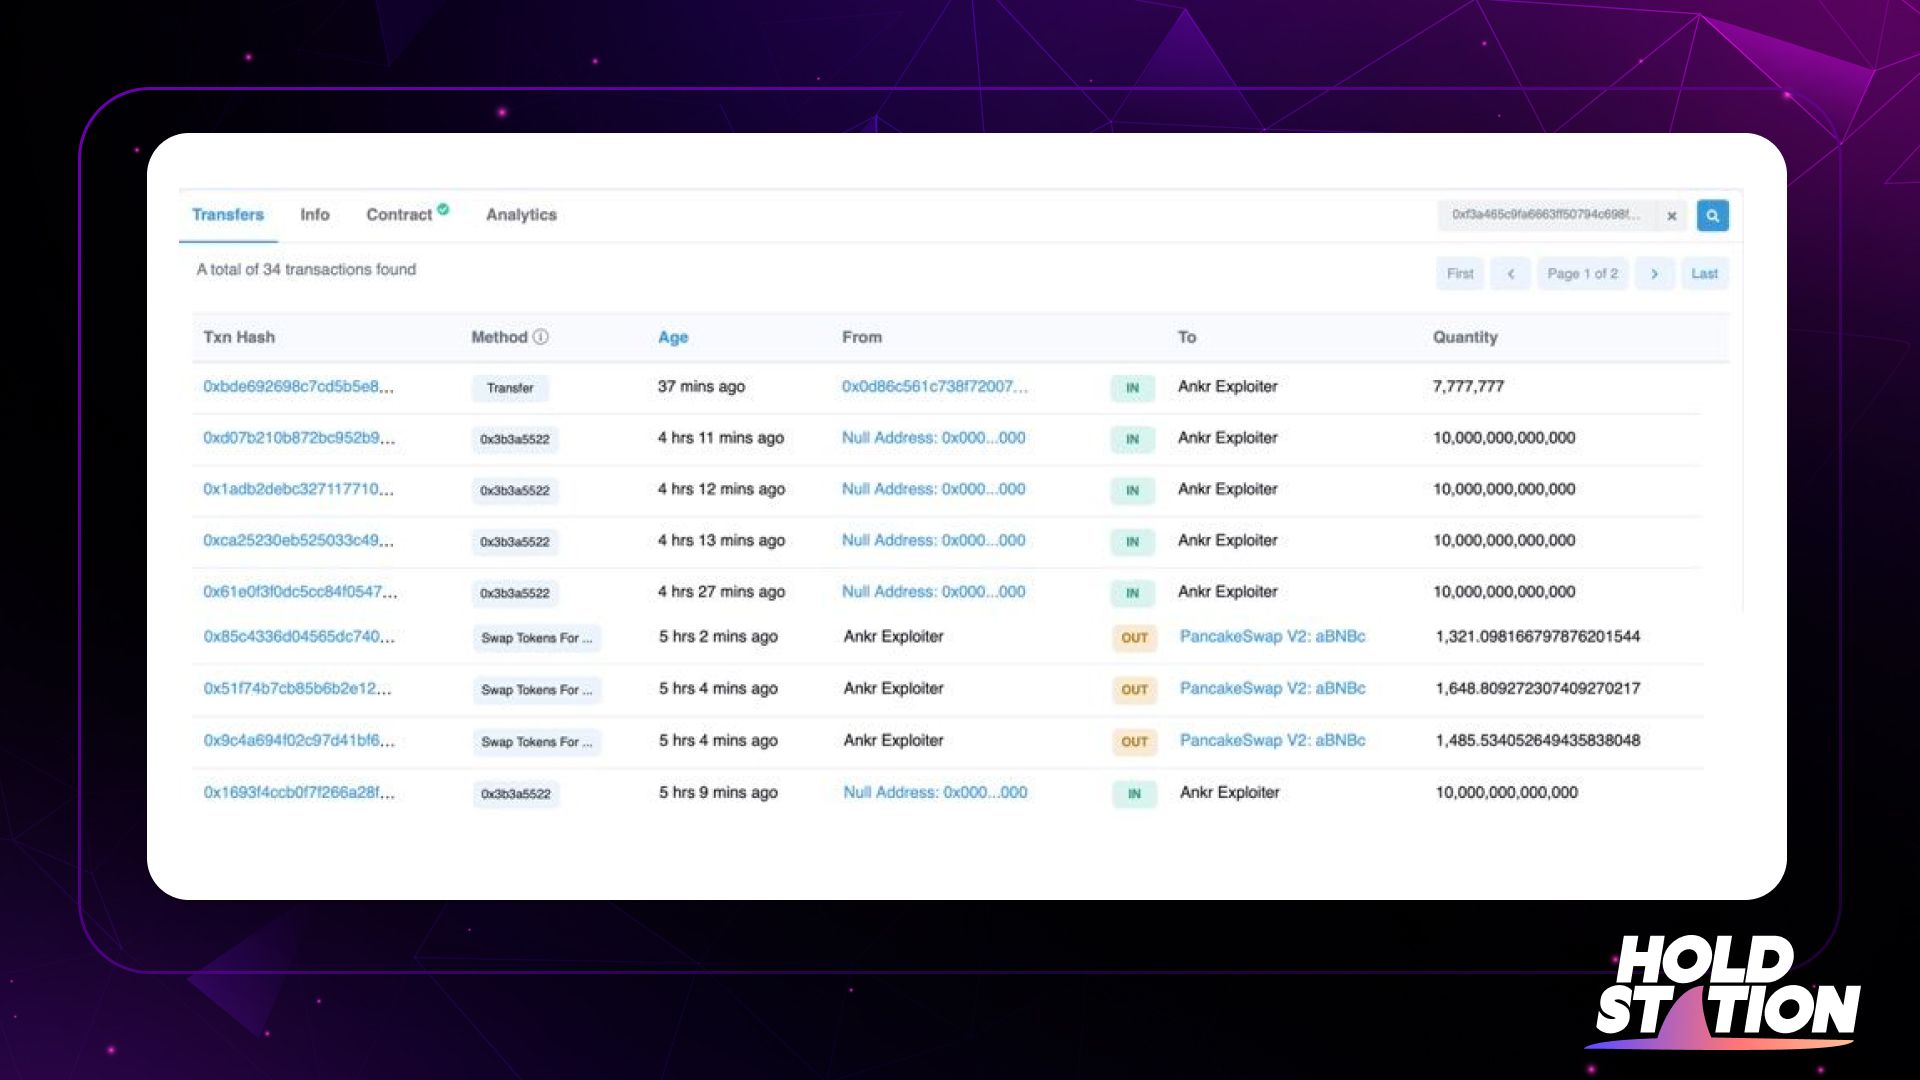Open PancakeSwap V2: aBNBc in 5 hrs 2 mins row
Screen dimensions: 1920x1080
(x=1272, y=637)
